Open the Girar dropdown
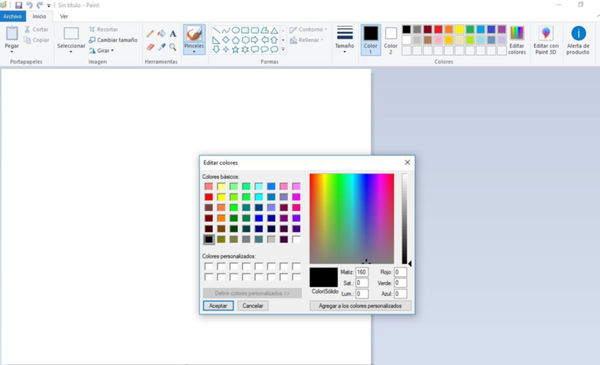This screenshot has width=600, height=365. 102,51
